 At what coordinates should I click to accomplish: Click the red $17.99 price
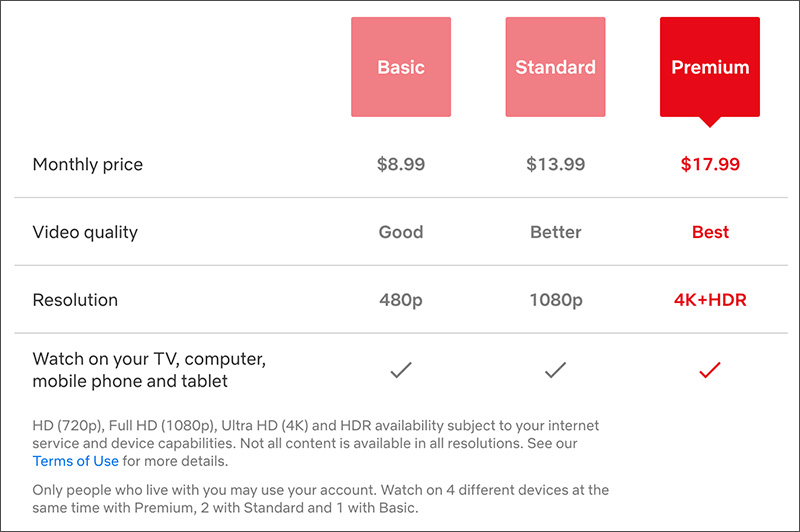710,164
